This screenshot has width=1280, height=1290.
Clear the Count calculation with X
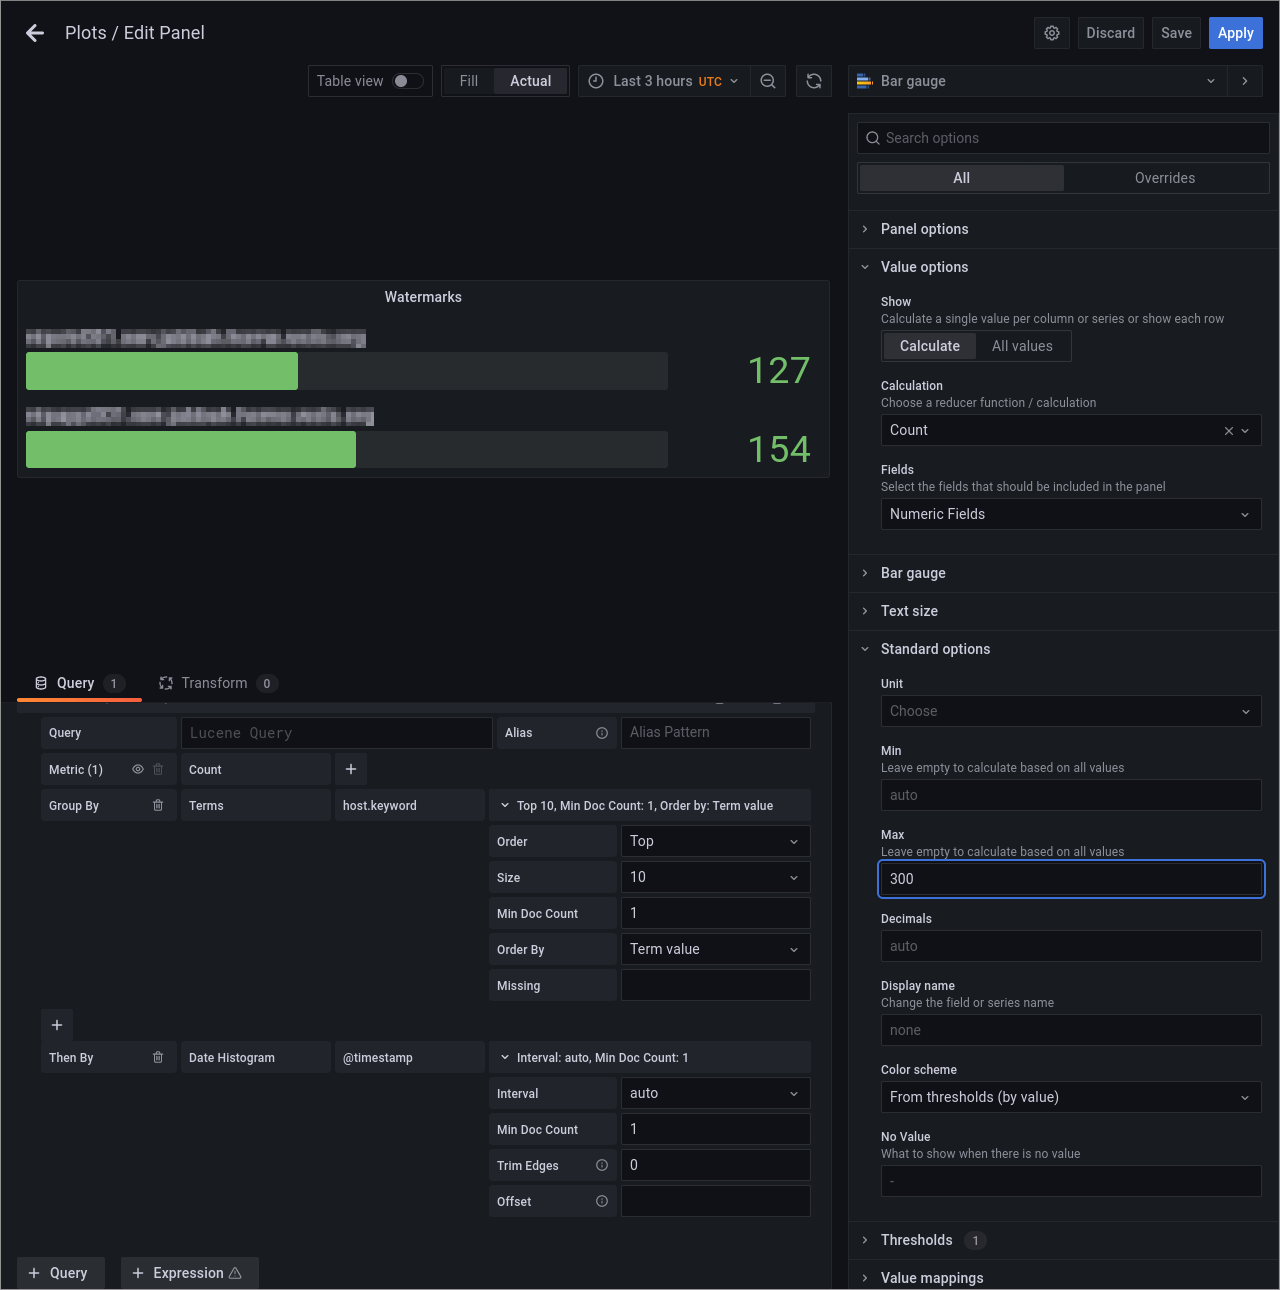click(x=1229, y=431)
